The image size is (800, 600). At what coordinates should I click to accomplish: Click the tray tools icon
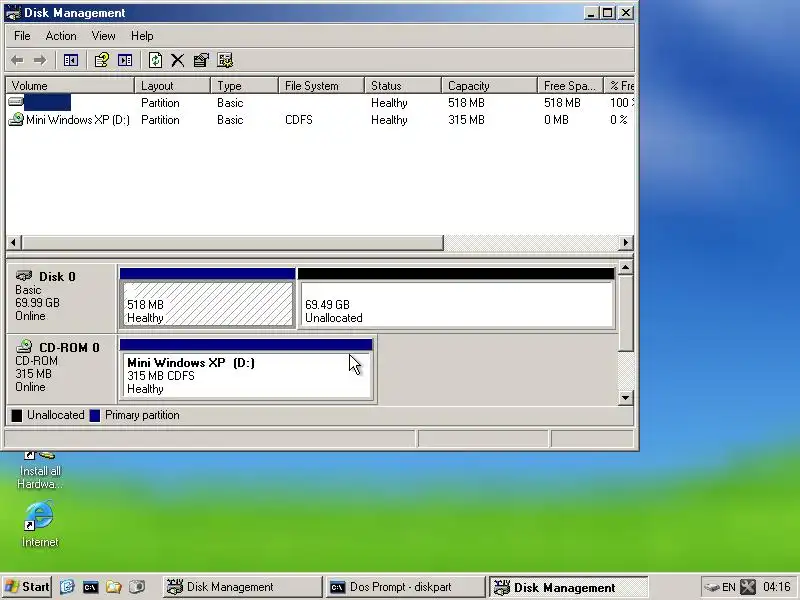pos(748,587)
